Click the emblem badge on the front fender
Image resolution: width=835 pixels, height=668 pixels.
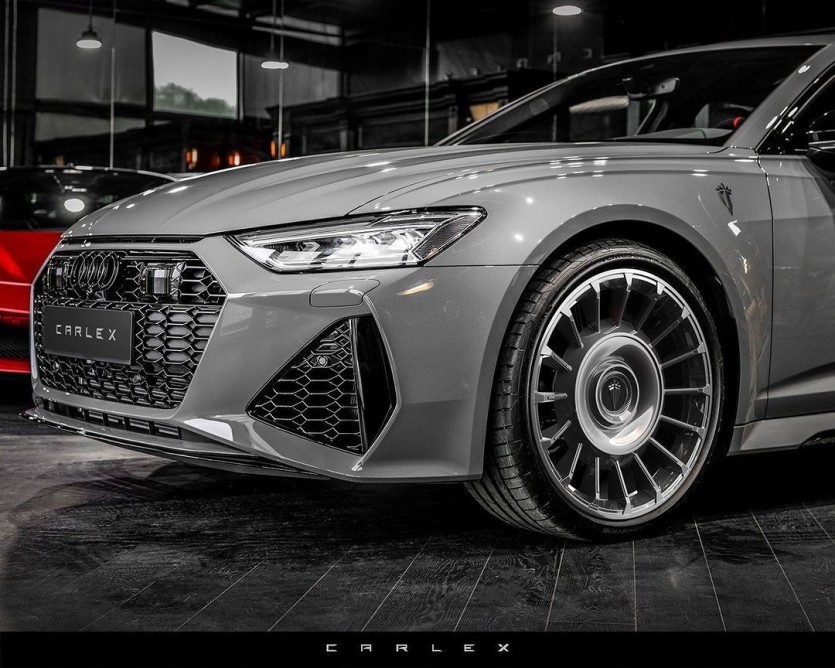click(x=724, y=197)
